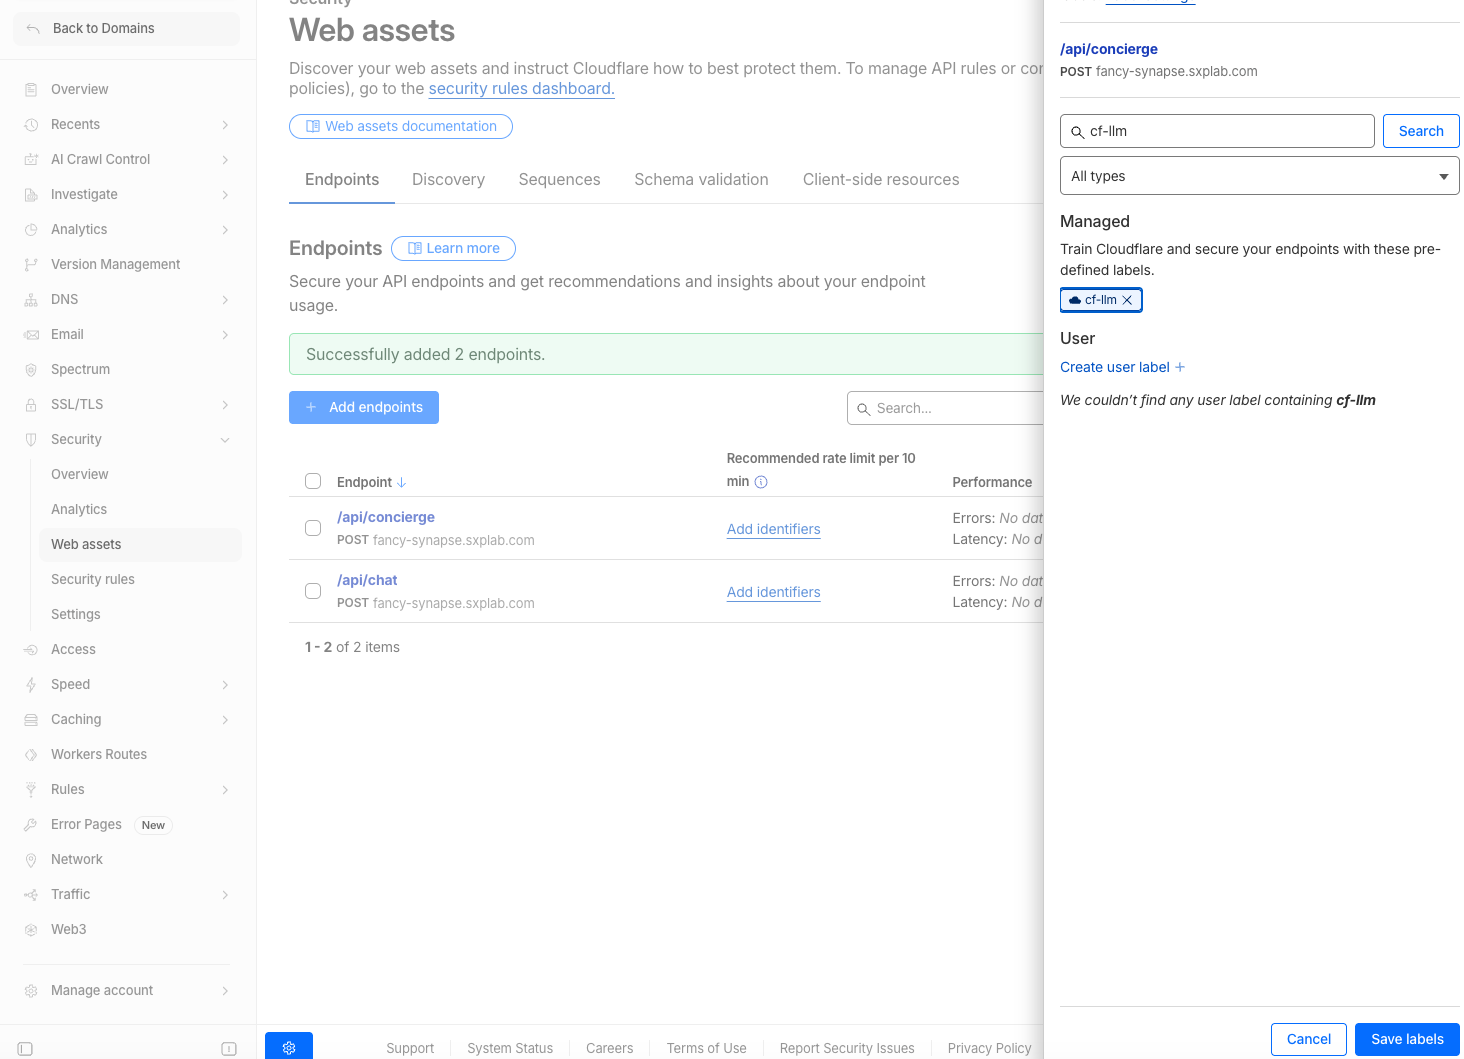Switch to the Endpoints tab

click(342, 180)
